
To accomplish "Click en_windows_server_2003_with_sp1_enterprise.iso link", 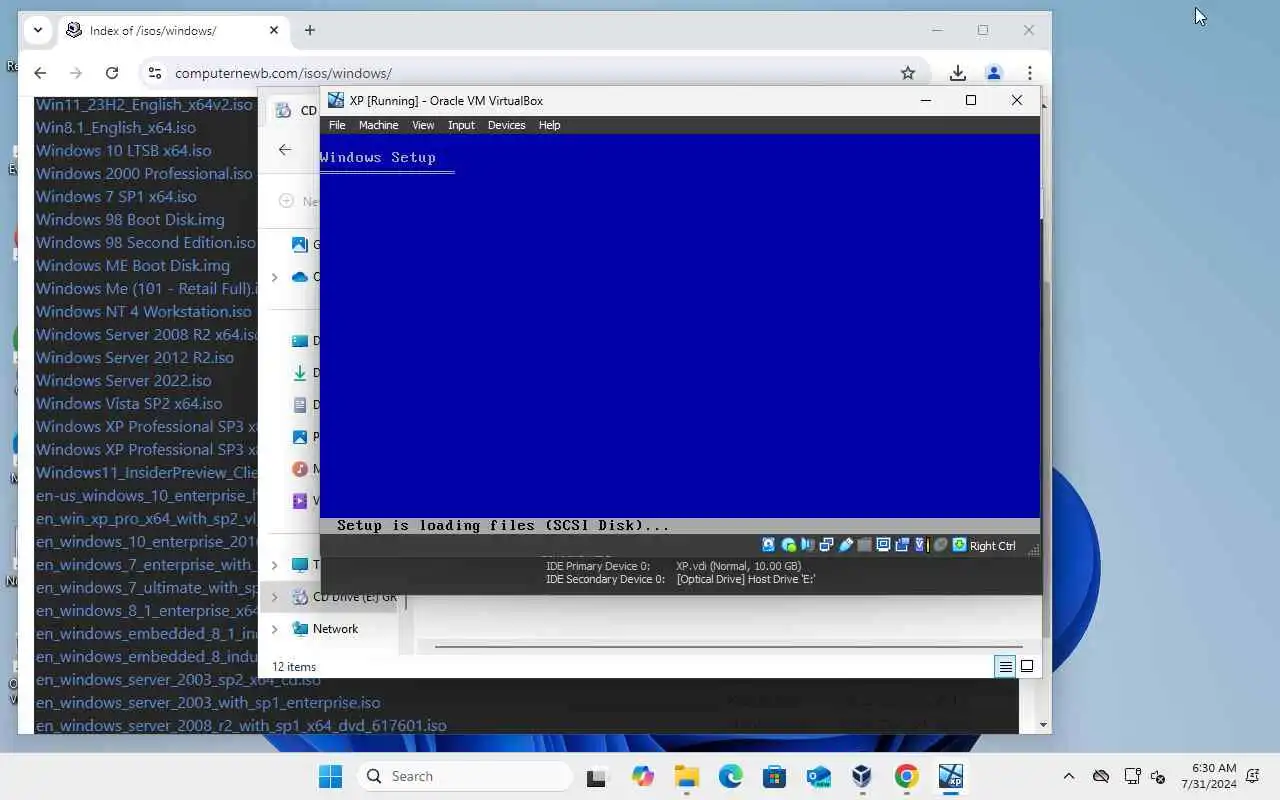I will (x=208, y=702).
